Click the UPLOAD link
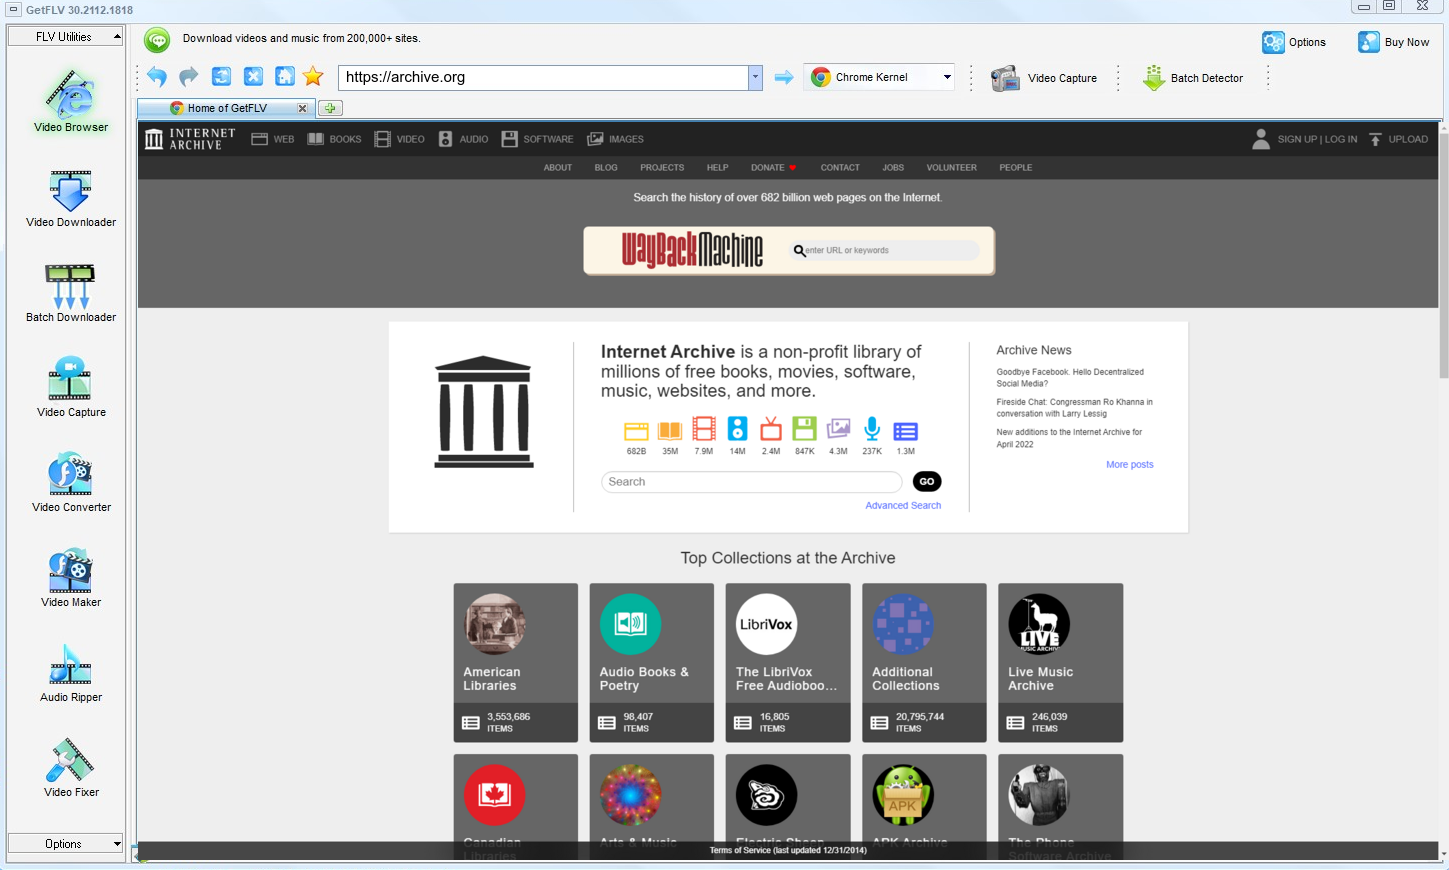 1398,139
